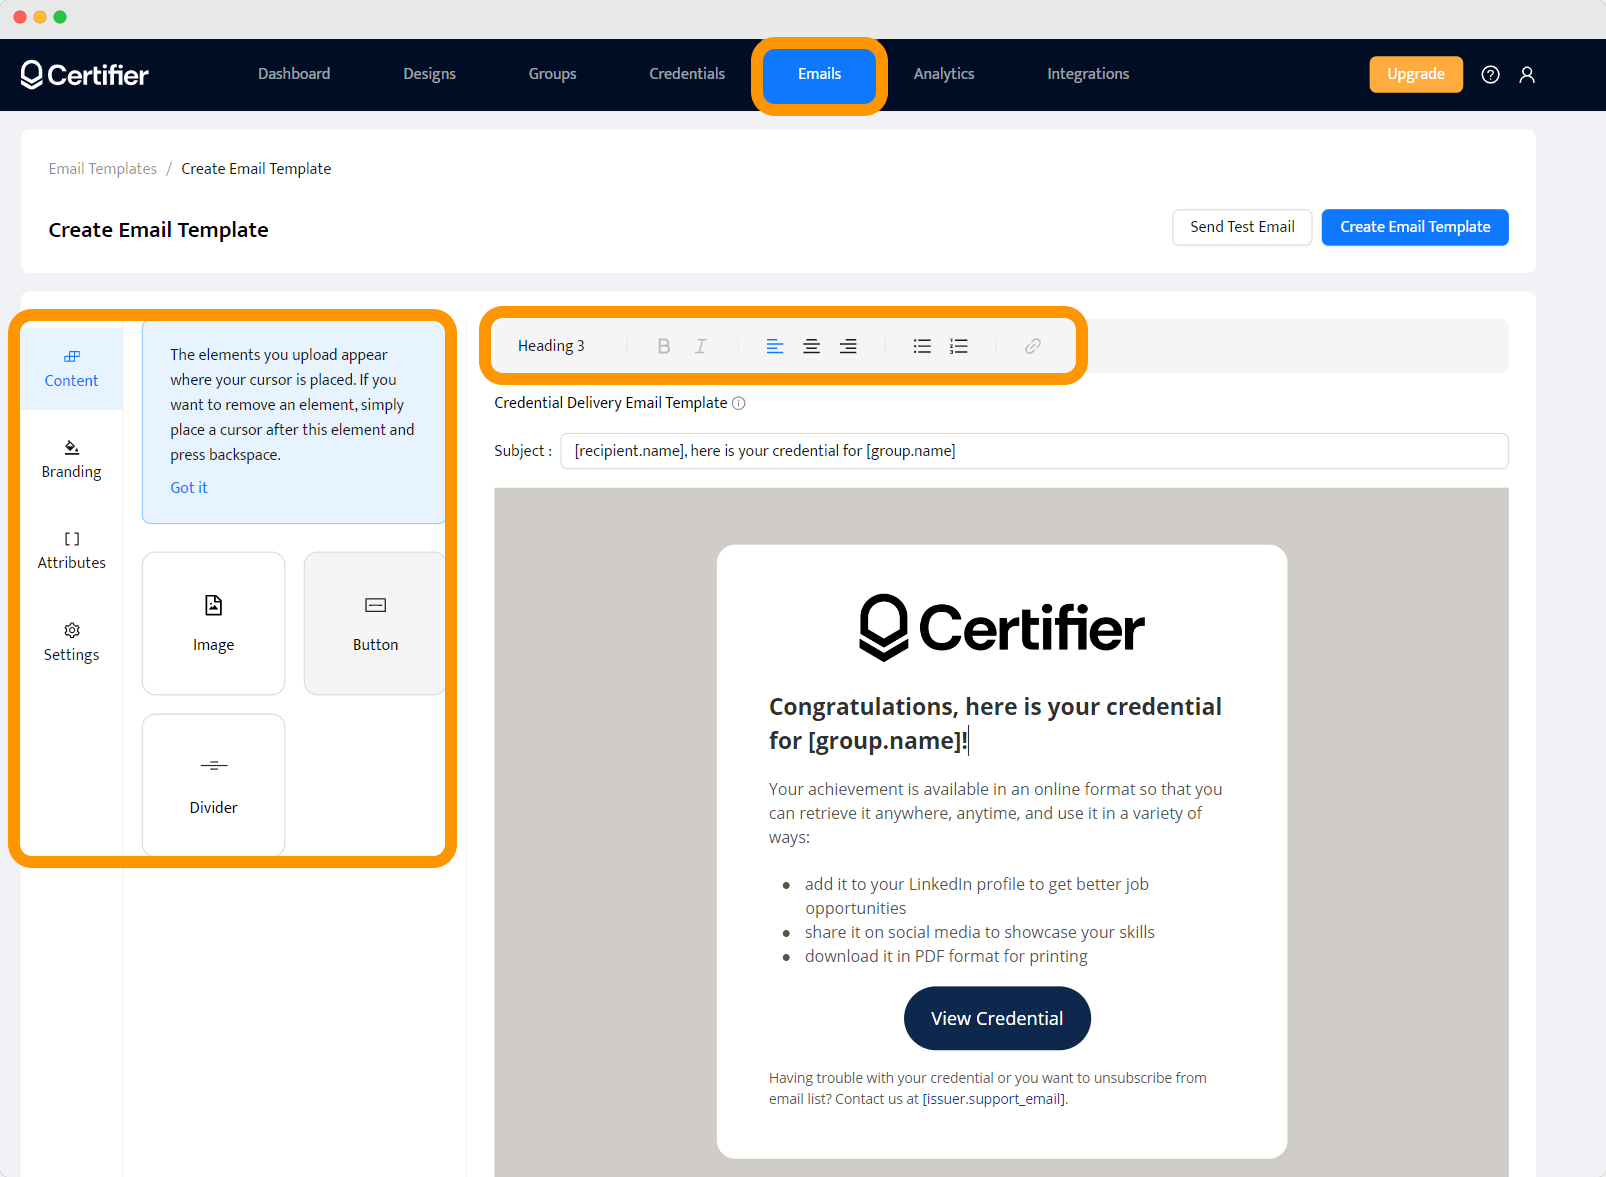
Task: Dismiss the tip with Got it
Action: point(189,488)
